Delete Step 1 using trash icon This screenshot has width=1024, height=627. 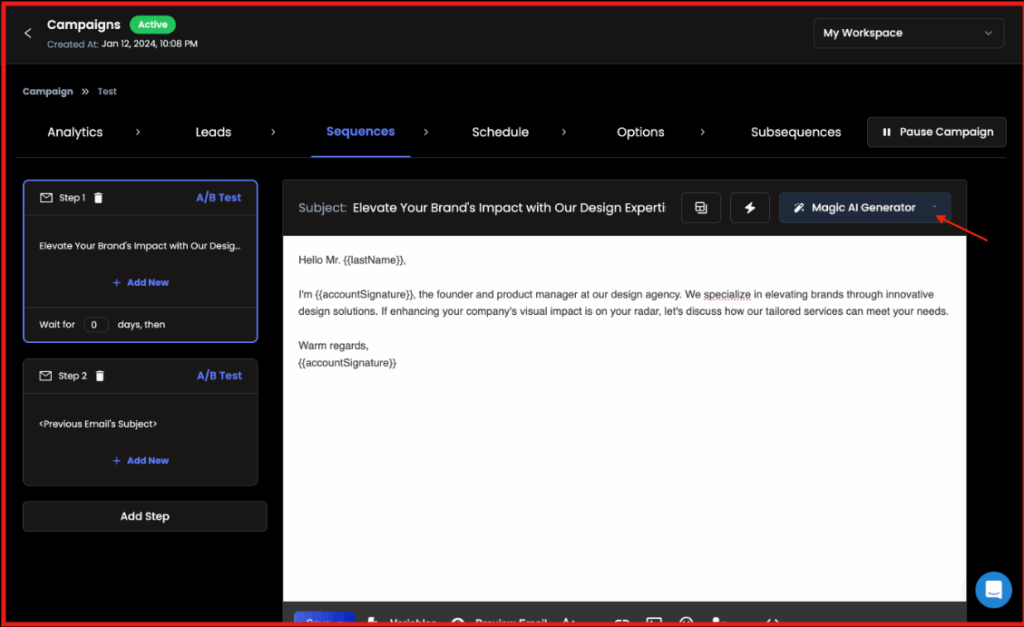pos(98,198)
